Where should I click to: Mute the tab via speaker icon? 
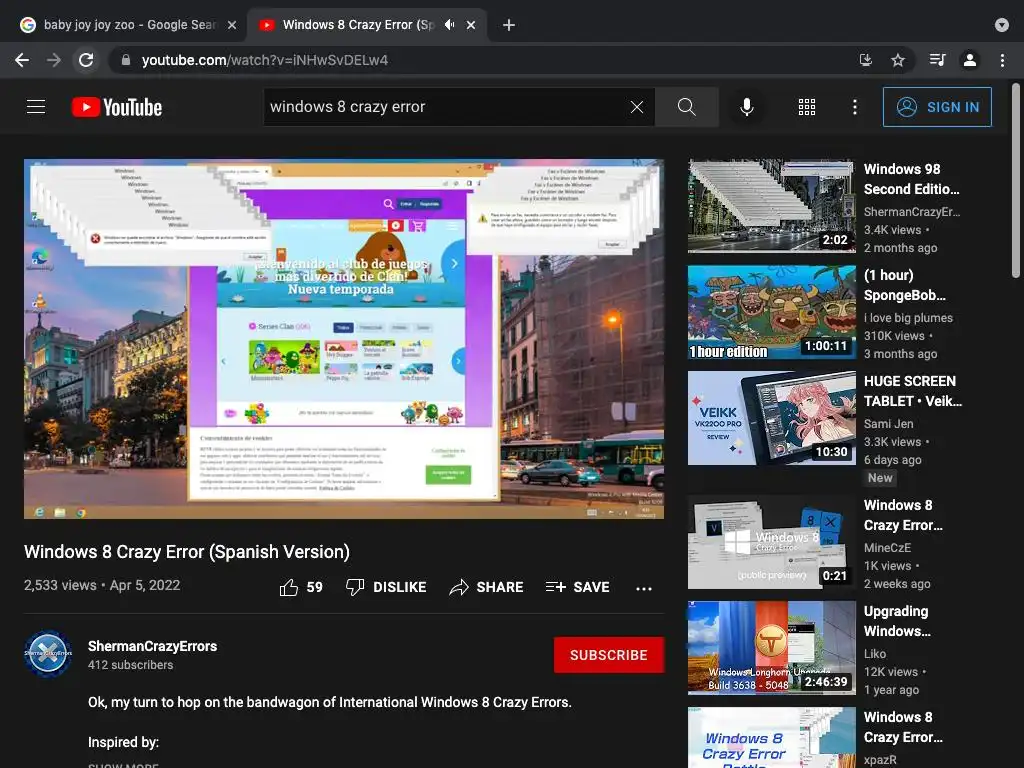(x=449, y=25)
